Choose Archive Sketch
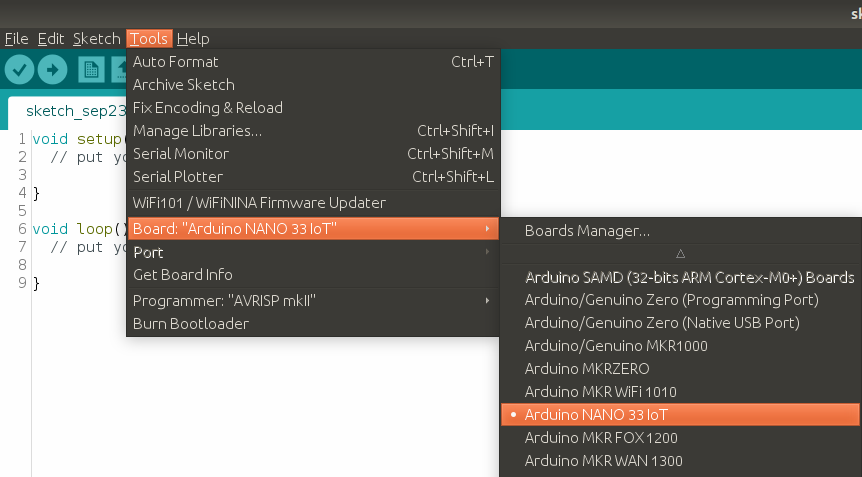The image size is (862, 477). pyautogui.click(x=313, y=85)
